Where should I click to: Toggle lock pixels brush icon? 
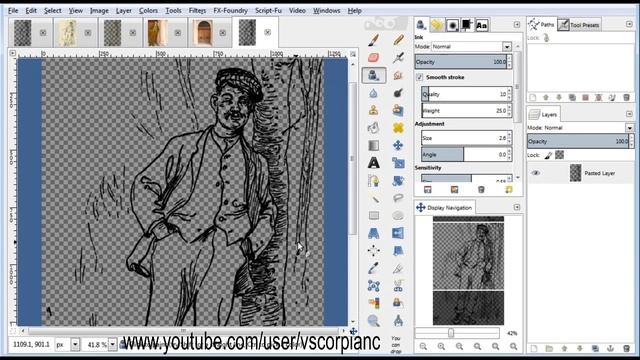(548, 155)
